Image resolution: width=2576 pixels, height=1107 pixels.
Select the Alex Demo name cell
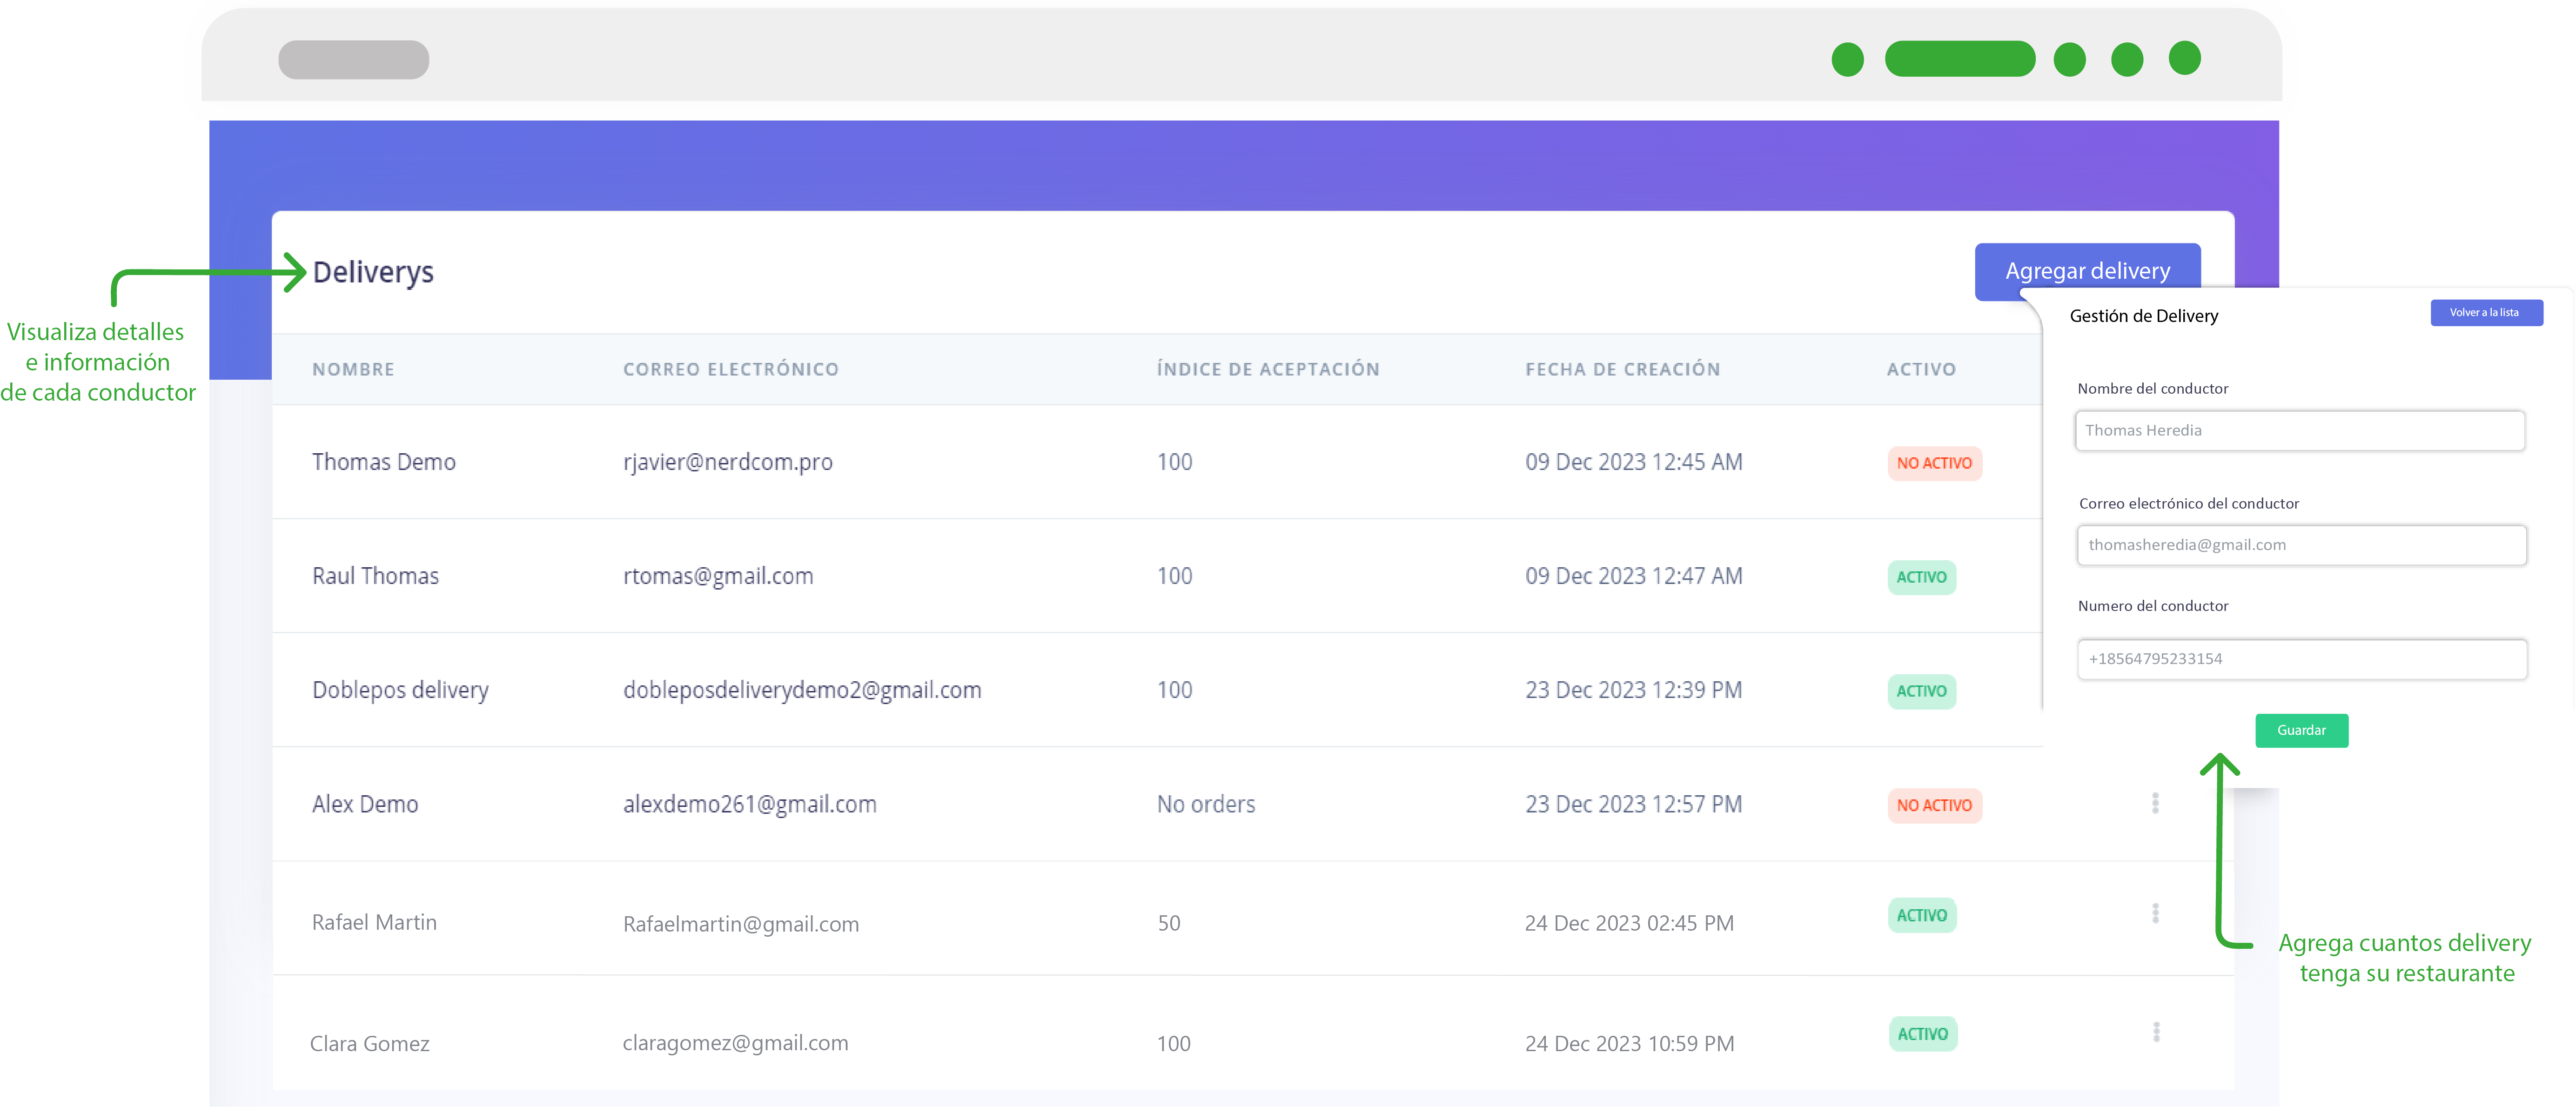coord(365,804)
